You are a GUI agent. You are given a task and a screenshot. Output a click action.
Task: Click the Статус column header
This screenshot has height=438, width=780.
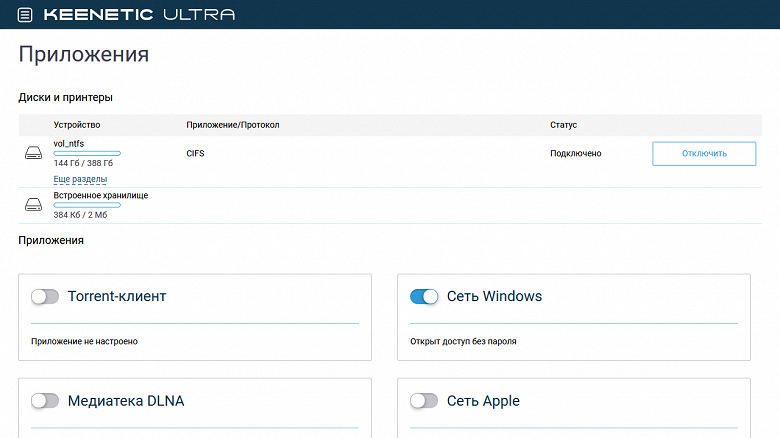pos(563,125)
